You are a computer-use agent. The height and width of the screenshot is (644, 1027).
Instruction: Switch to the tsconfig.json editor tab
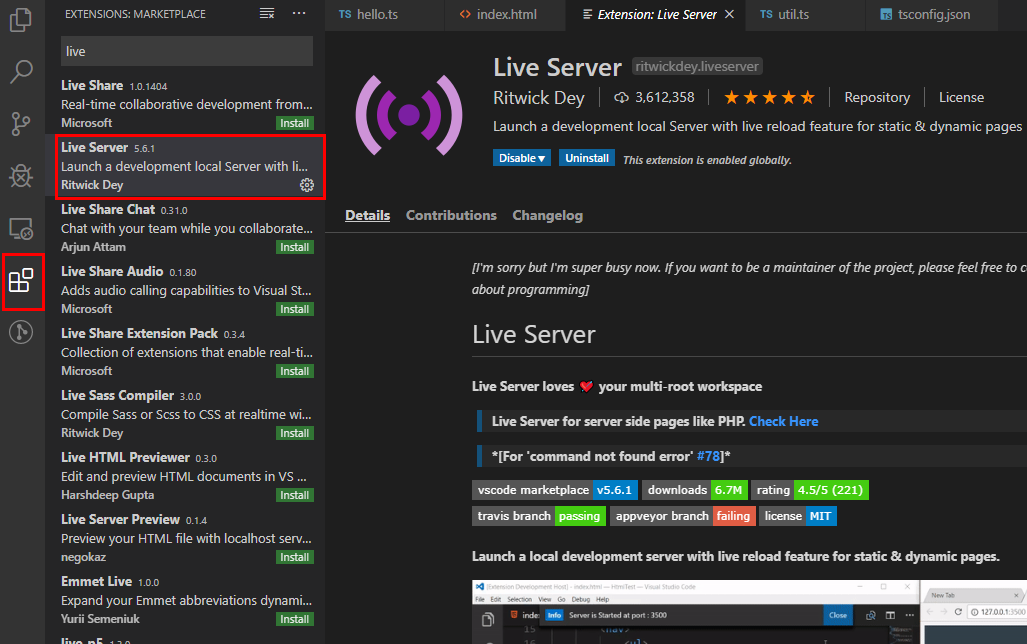click(932, 14)
